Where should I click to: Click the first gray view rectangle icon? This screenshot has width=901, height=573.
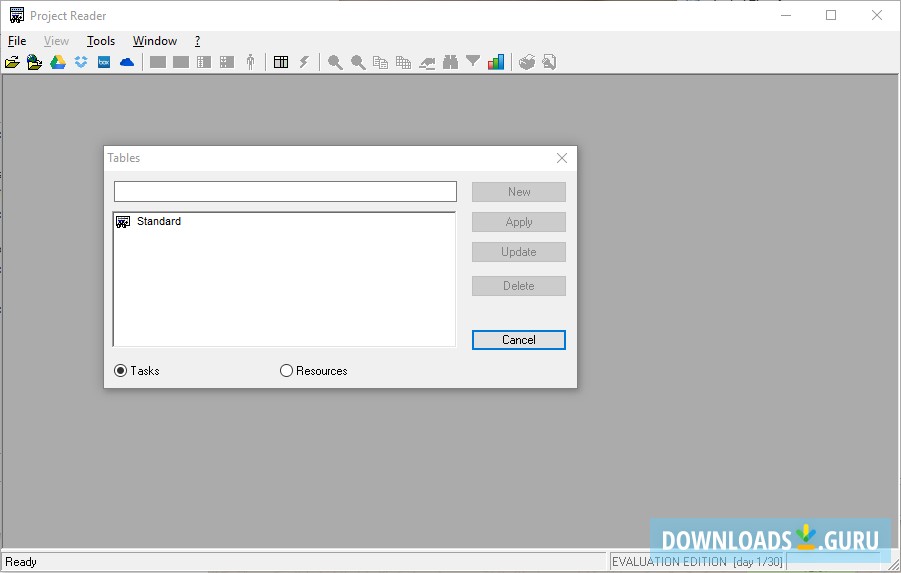157,62
